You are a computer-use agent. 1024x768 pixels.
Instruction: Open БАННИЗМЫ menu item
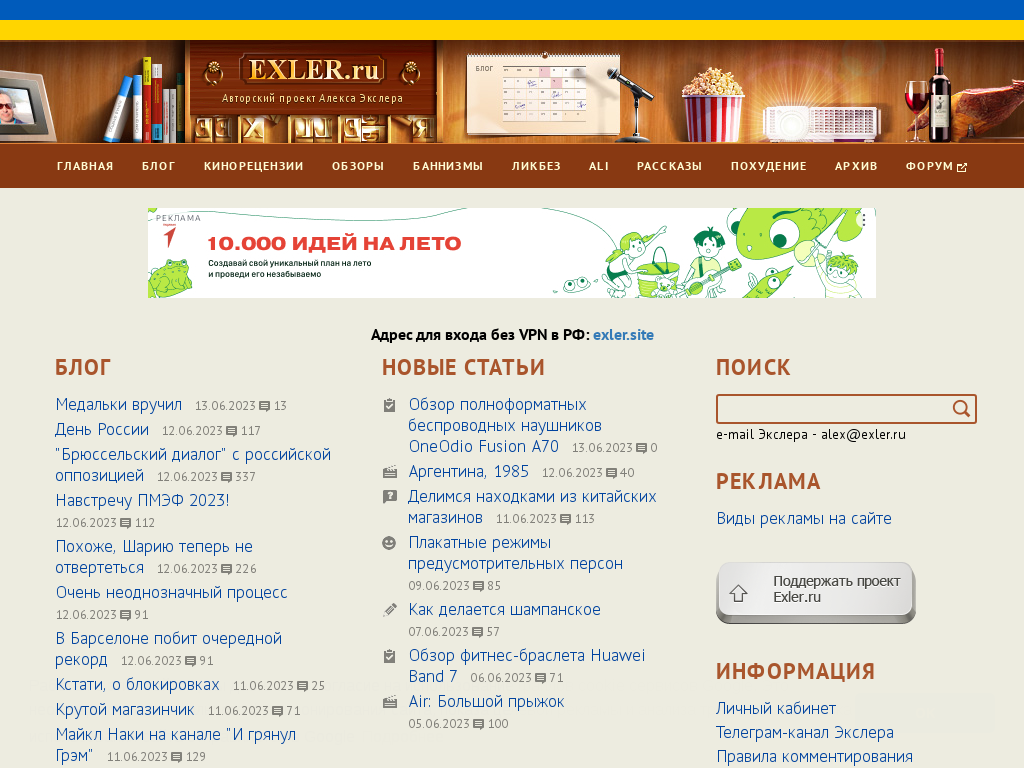point(448,166)
